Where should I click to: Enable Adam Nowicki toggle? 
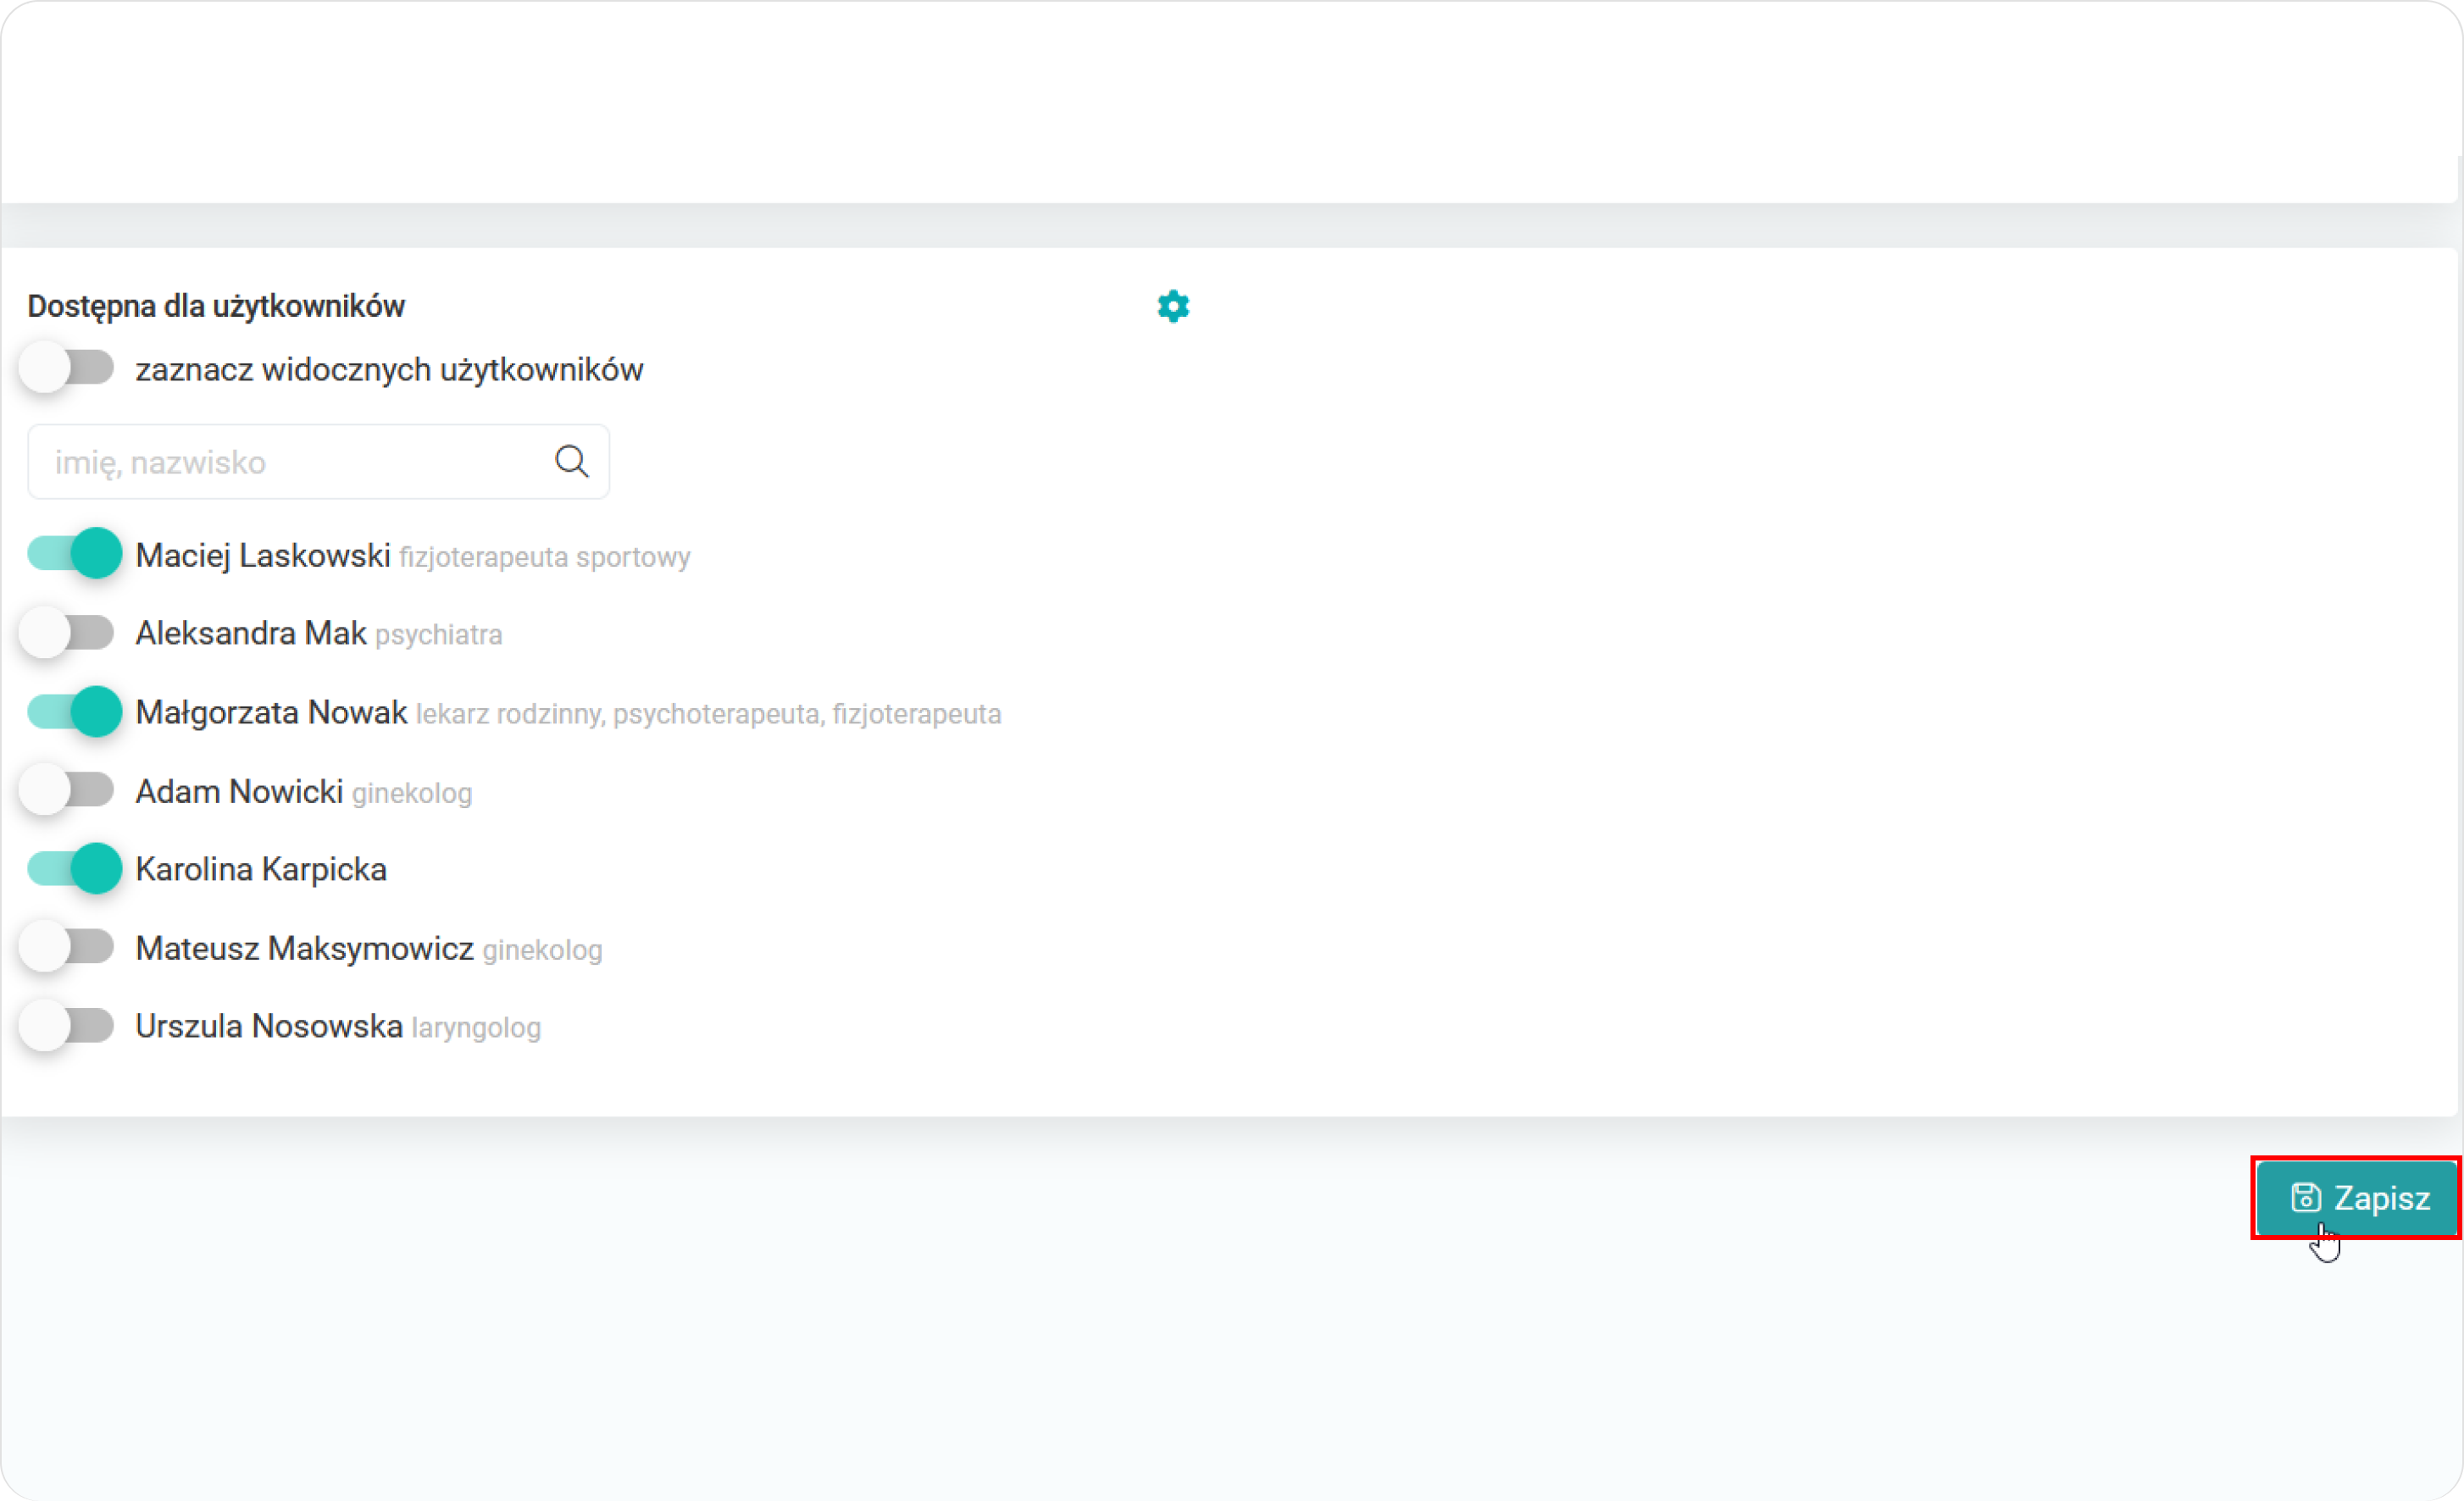(x=68, y=790)
